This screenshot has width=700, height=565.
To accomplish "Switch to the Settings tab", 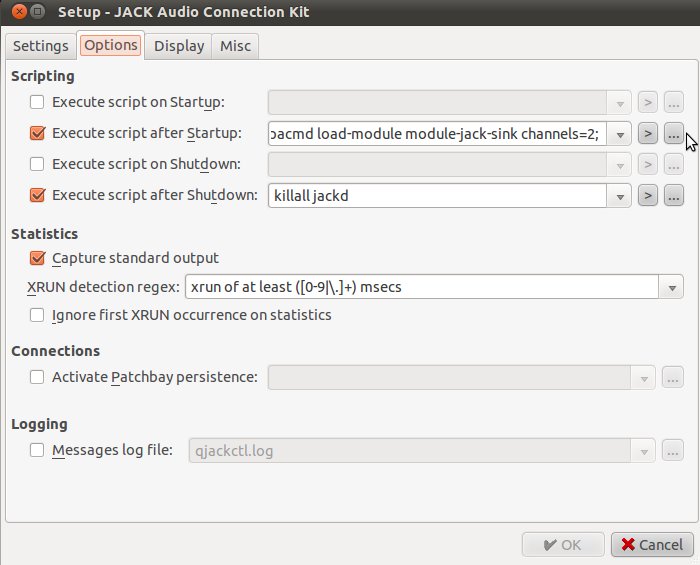I will (41, 46).
